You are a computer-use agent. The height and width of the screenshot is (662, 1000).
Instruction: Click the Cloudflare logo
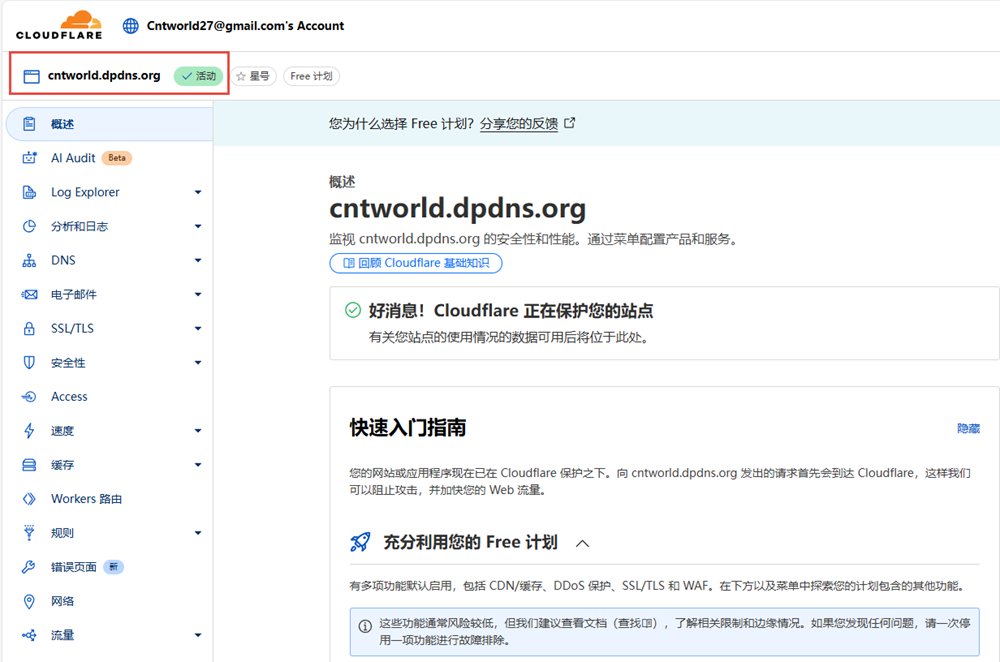click(59, 25)
